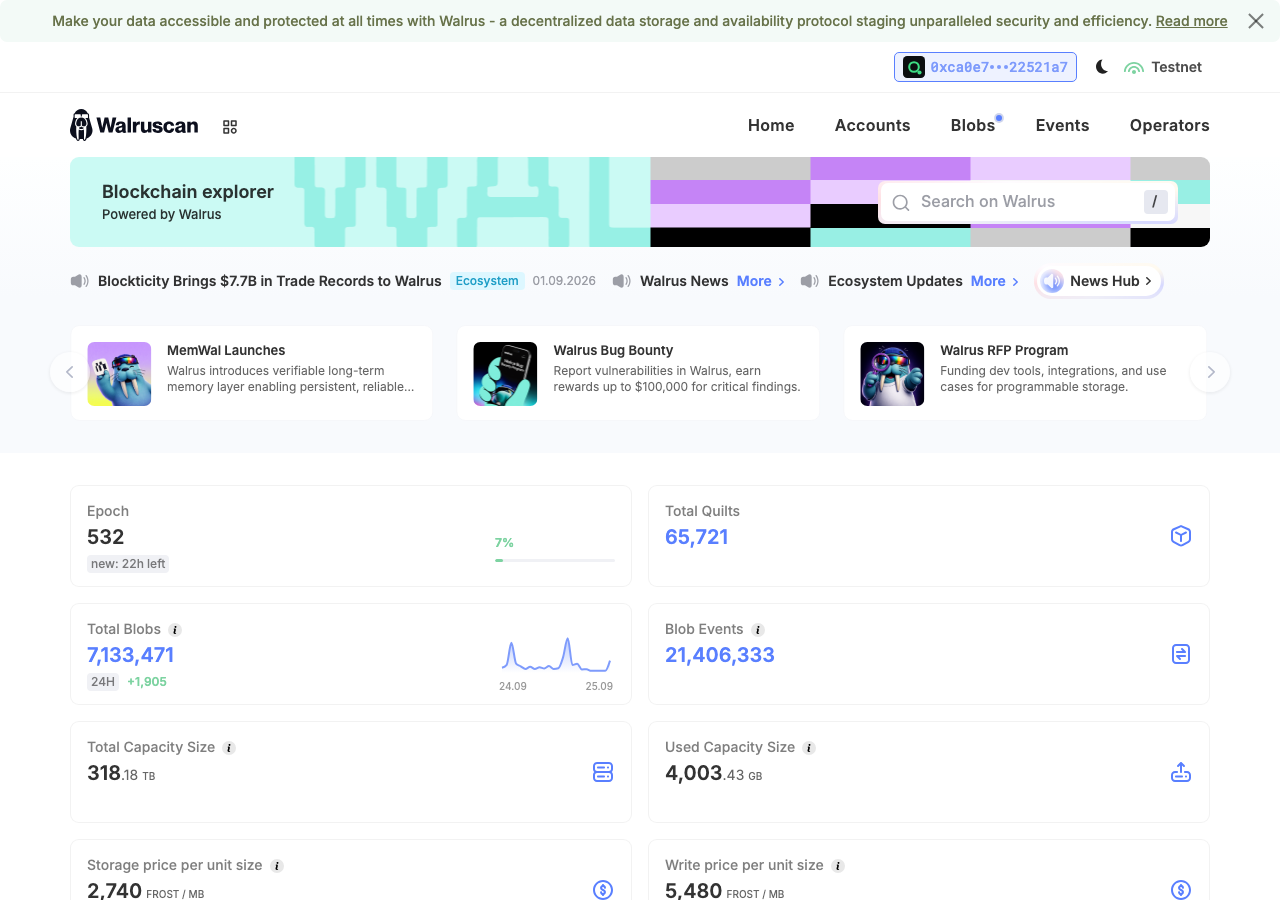
Task: Click the epoch 7% progress bar
Action: 554,560
